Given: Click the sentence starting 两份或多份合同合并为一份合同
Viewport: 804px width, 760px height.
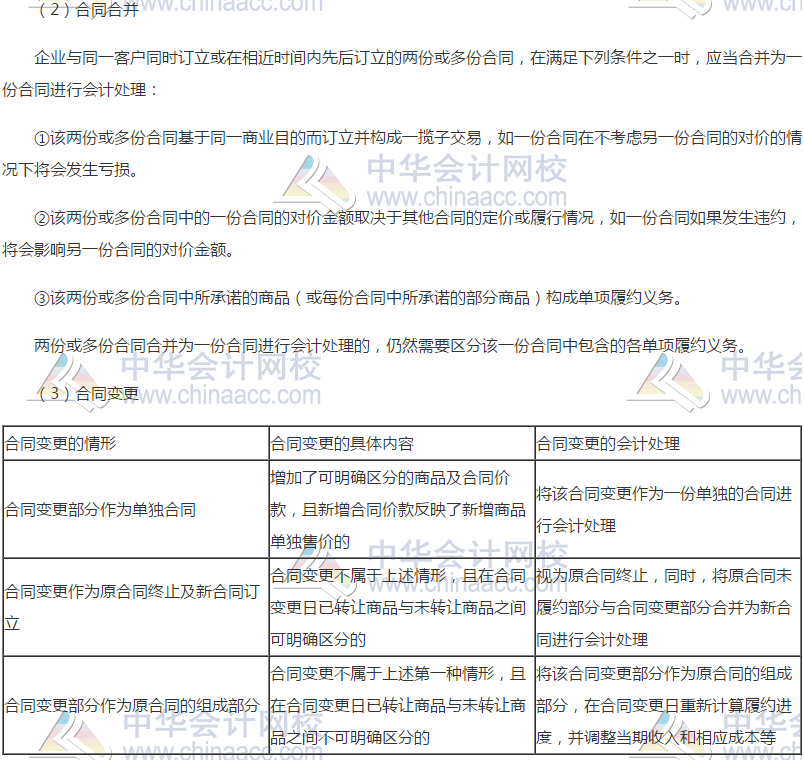Looking at the screenshot, I should pyautogui.click(x=388, y=346).
